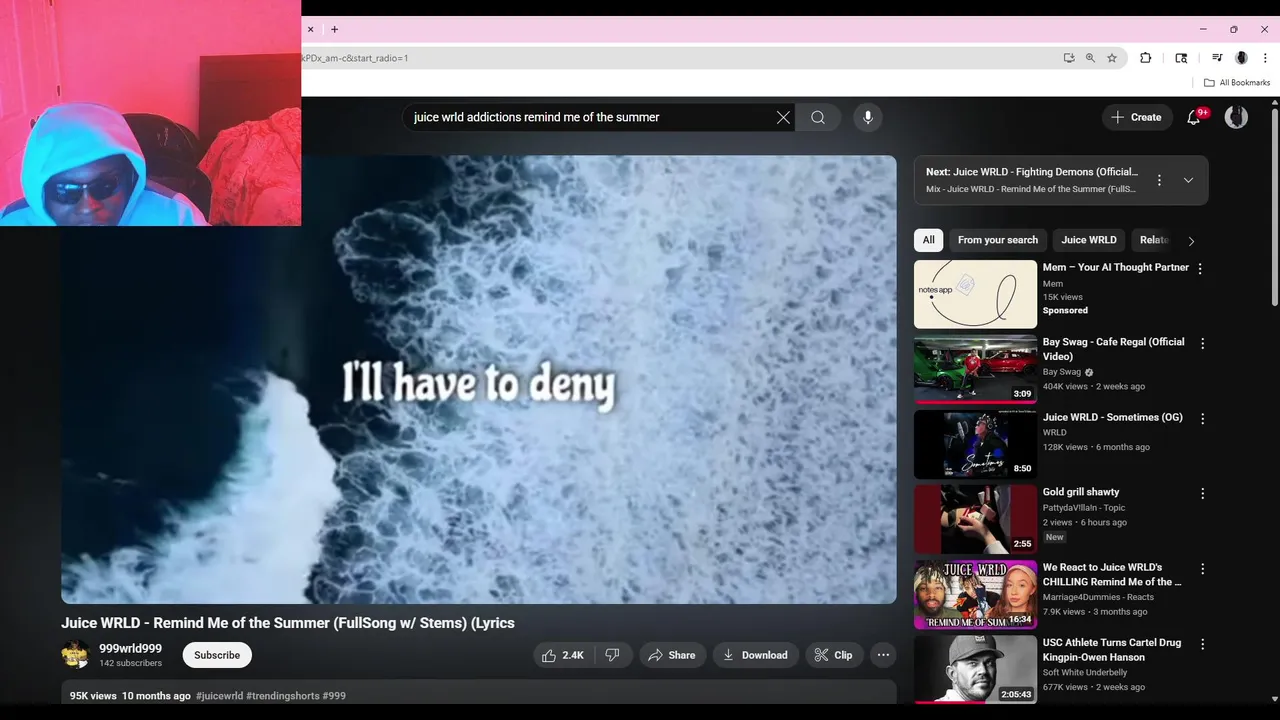1280x720 pixels.
Task: Open options for Bay Swag video
Action: pos(1202,343)
